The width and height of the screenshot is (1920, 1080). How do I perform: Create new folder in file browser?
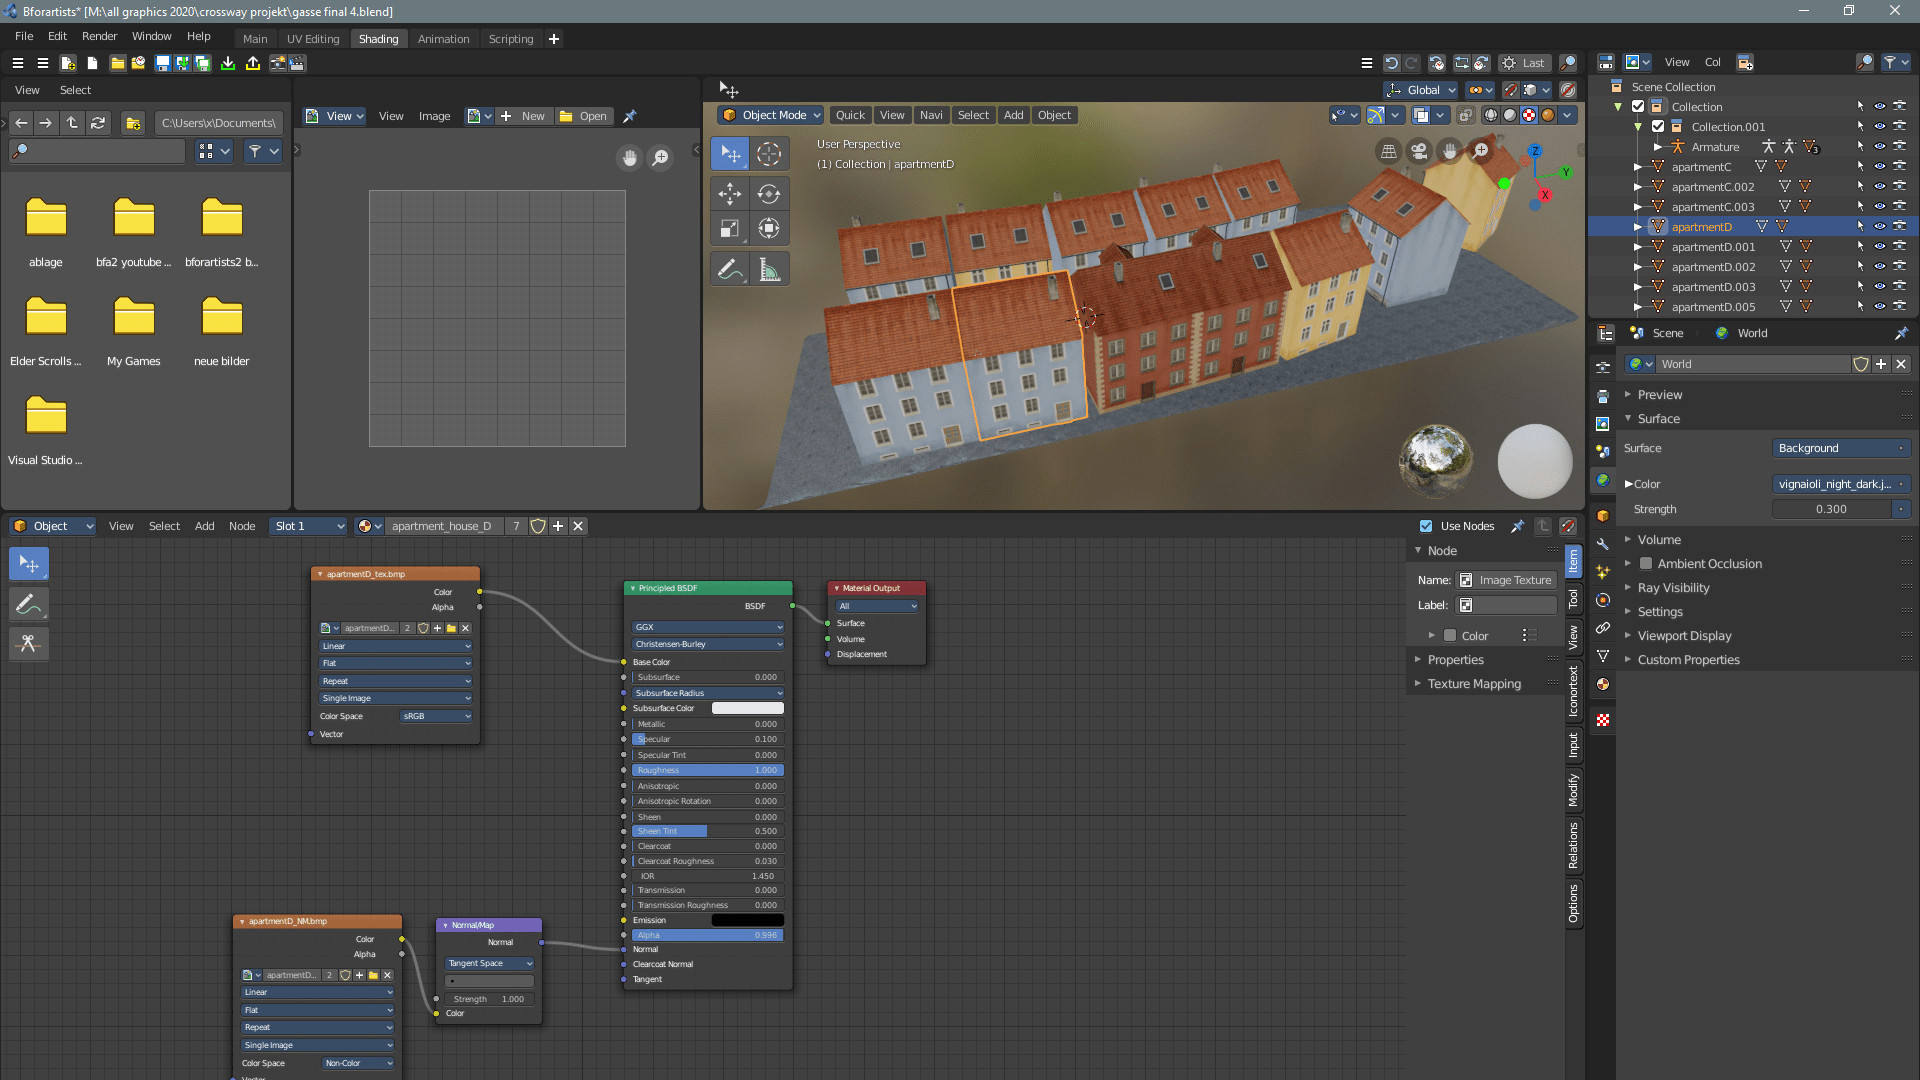[x=132, y=123]
